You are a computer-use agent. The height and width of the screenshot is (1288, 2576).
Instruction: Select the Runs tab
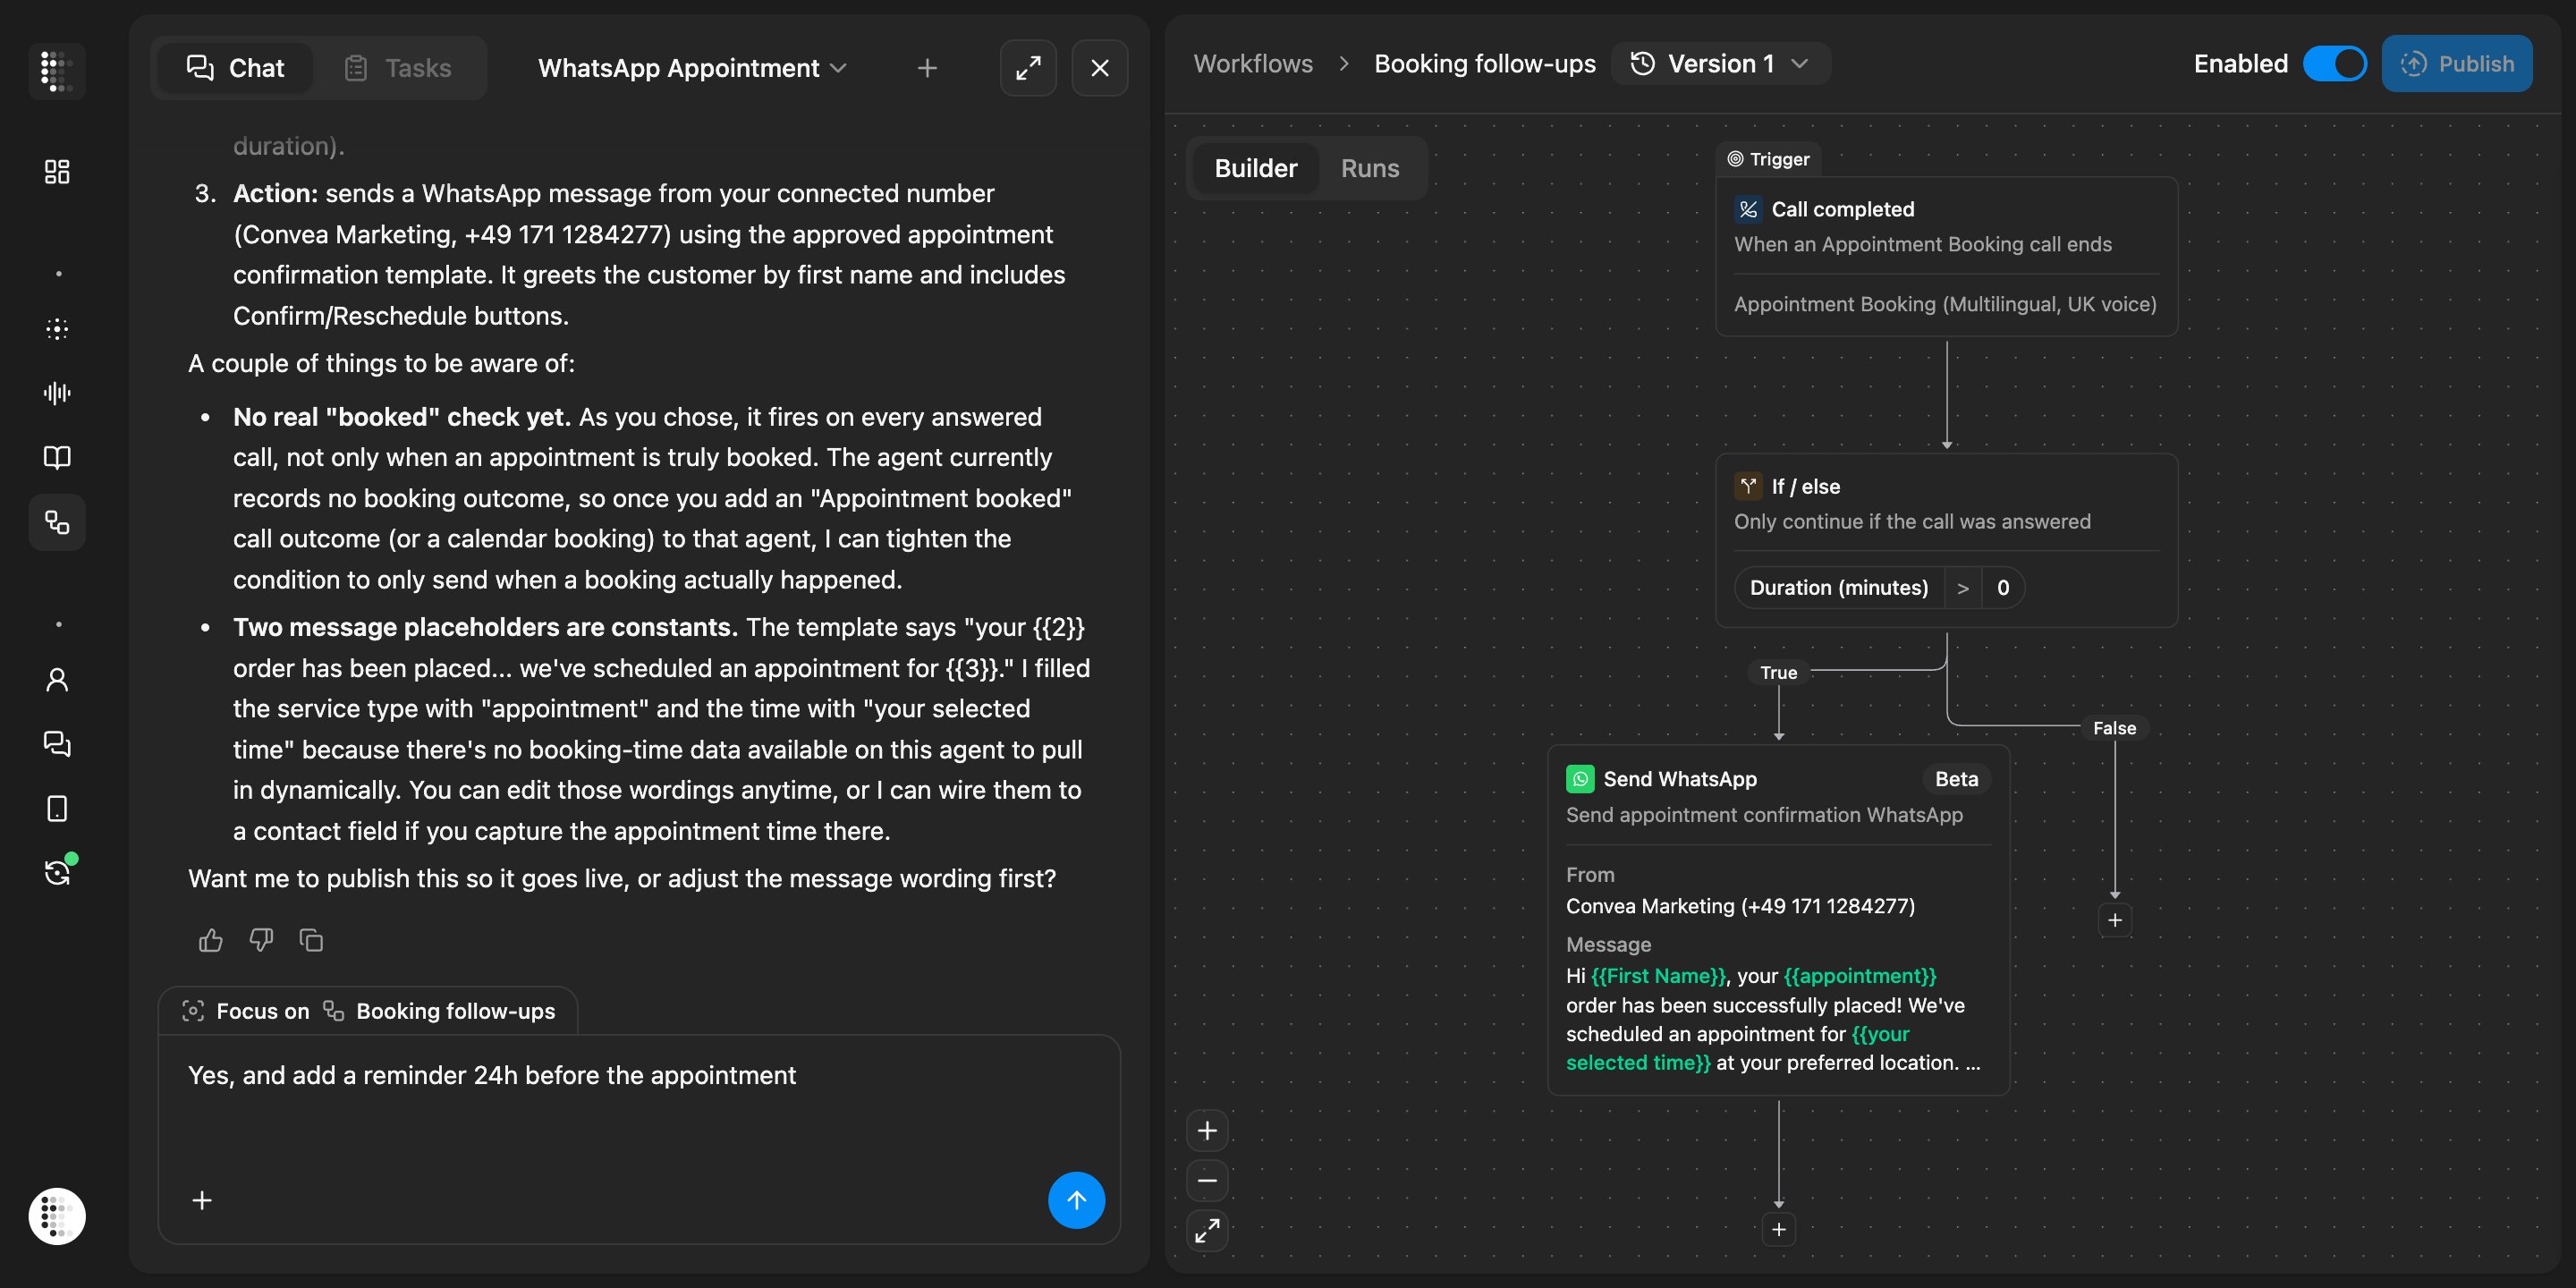point(1370,168)
